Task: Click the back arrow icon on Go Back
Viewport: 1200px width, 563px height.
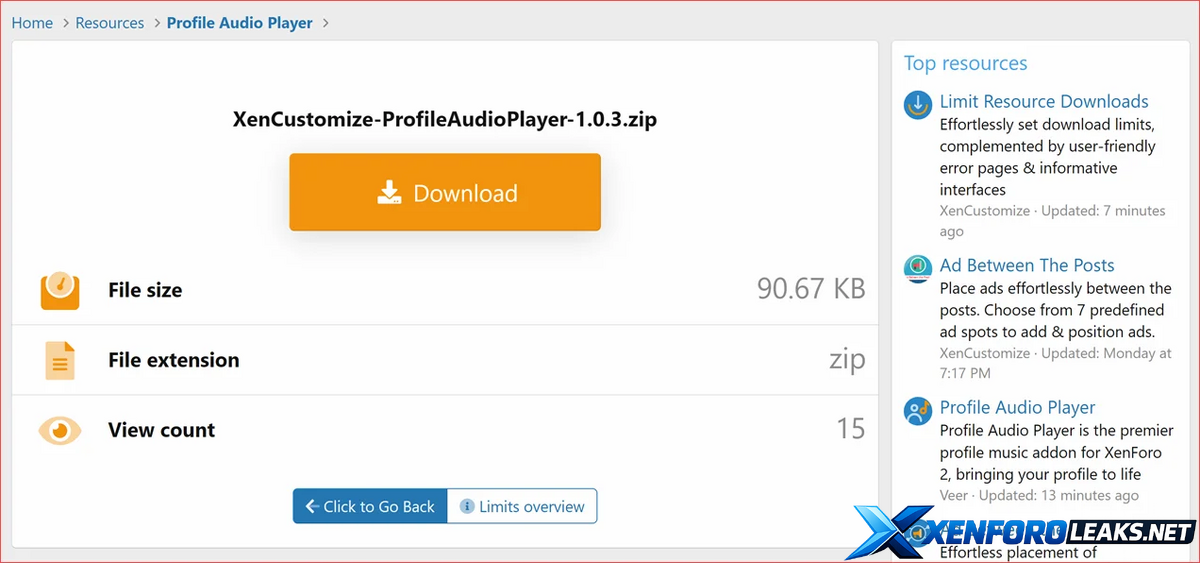Action: pos(312,507)
